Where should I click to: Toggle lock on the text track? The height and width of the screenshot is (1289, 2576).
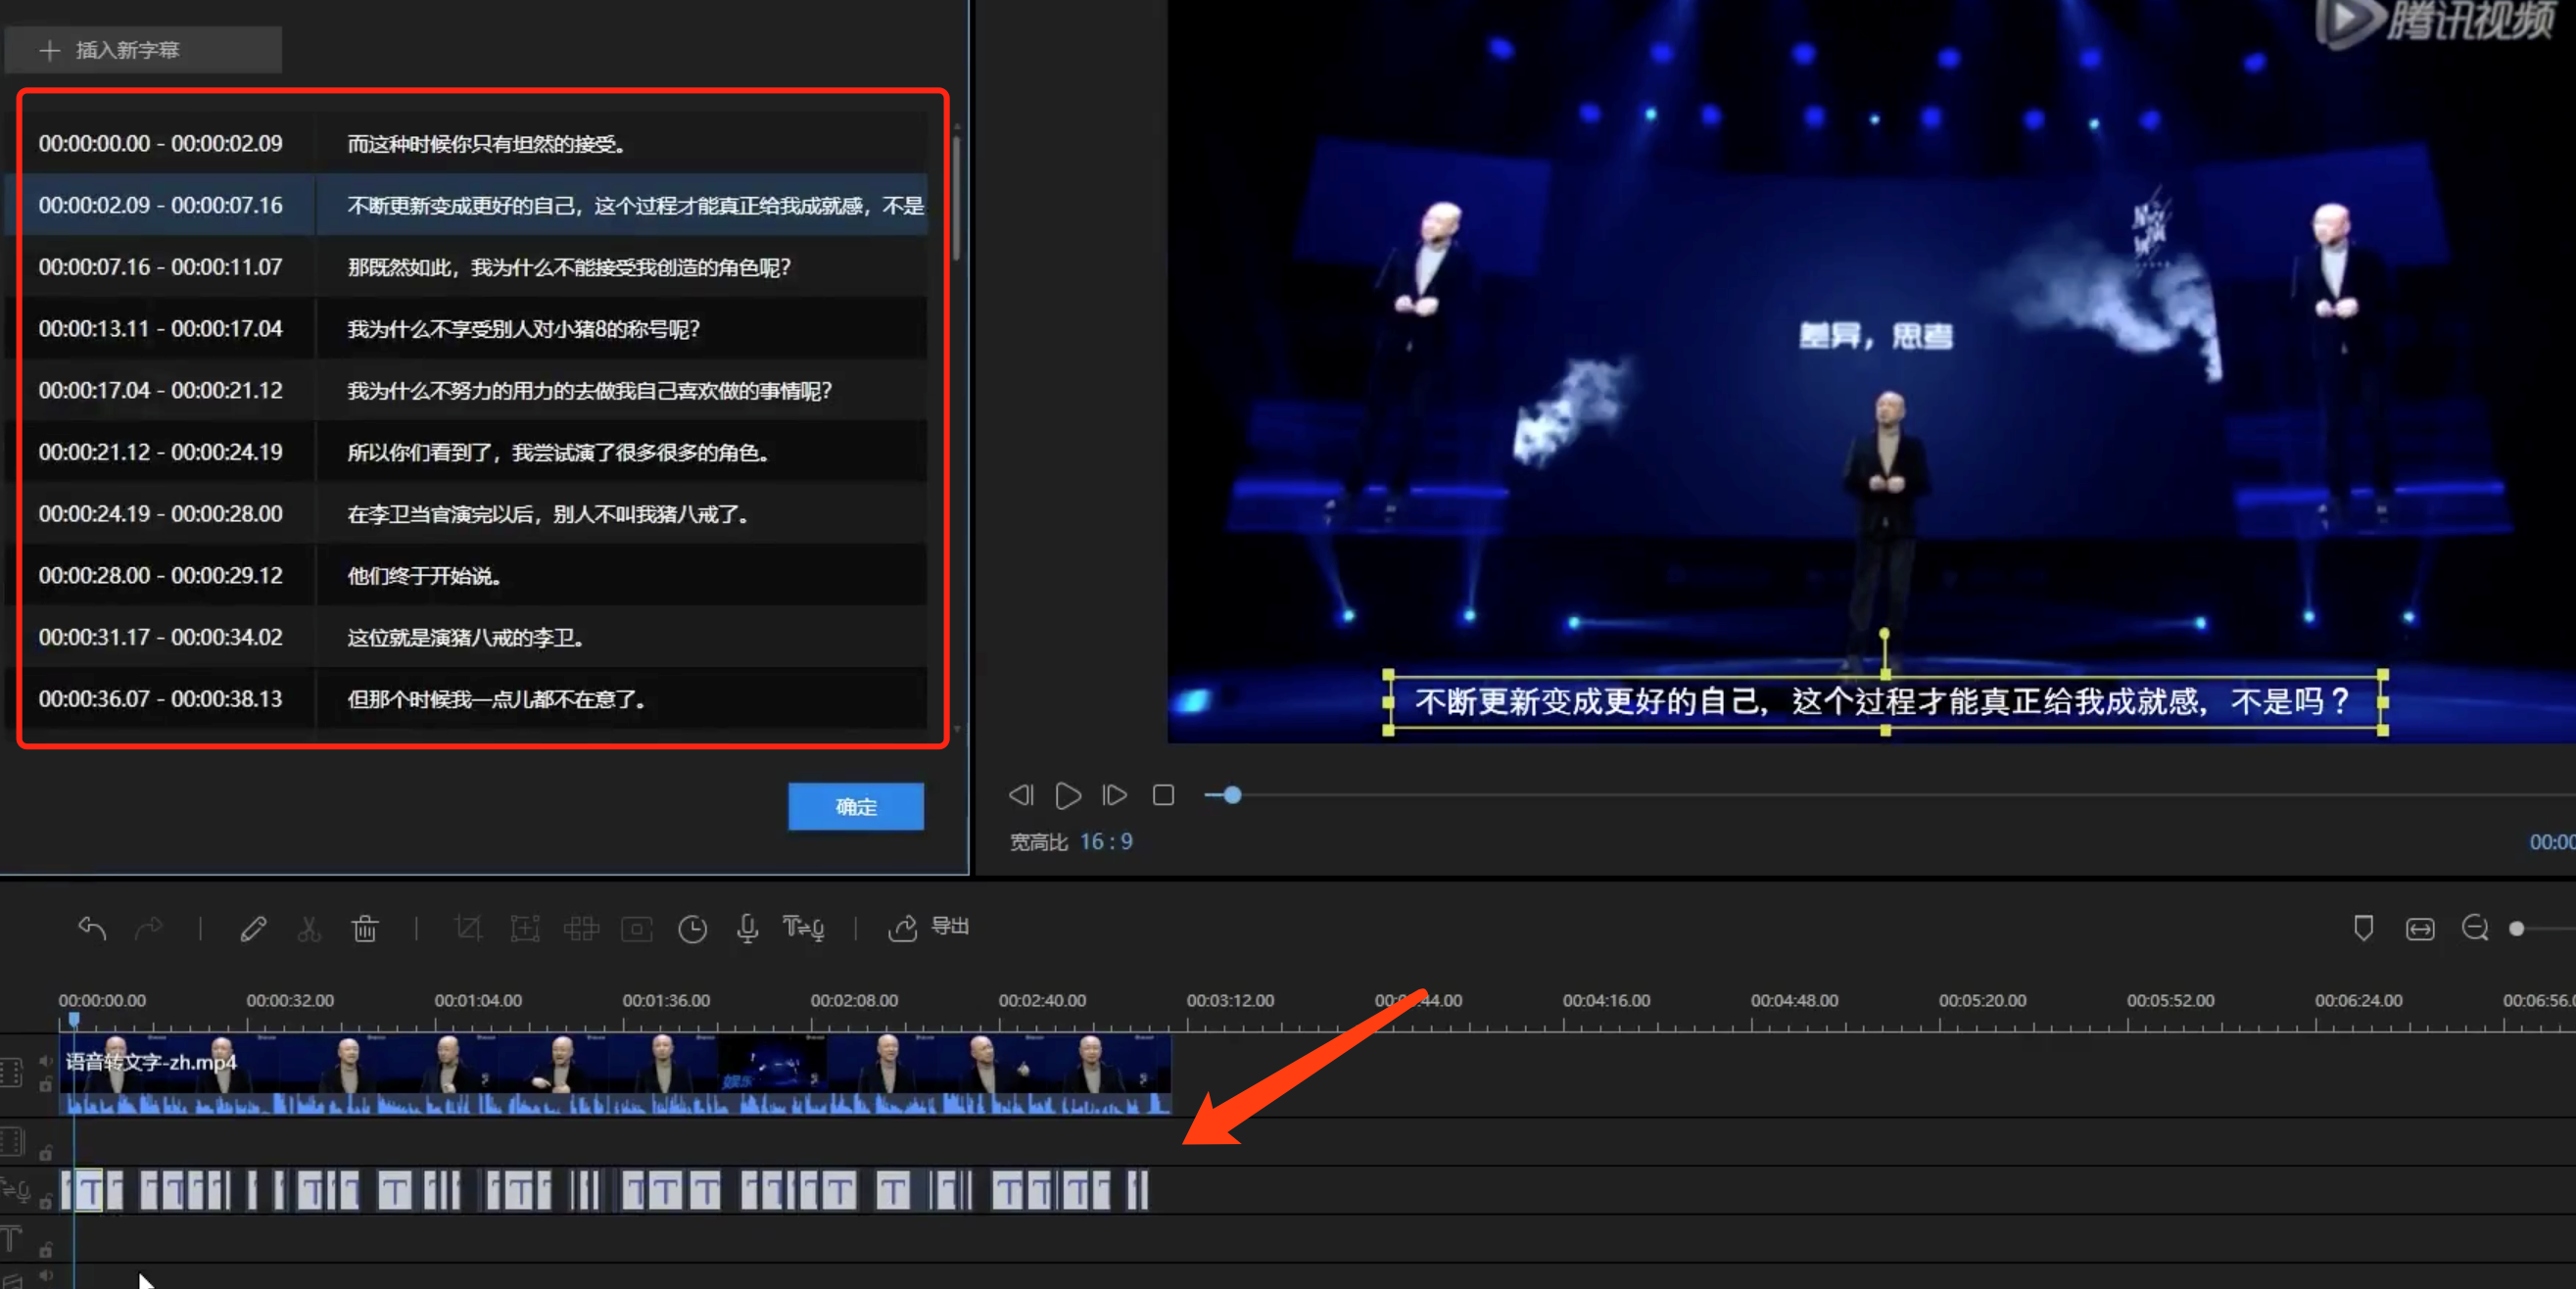(46, 1249)
